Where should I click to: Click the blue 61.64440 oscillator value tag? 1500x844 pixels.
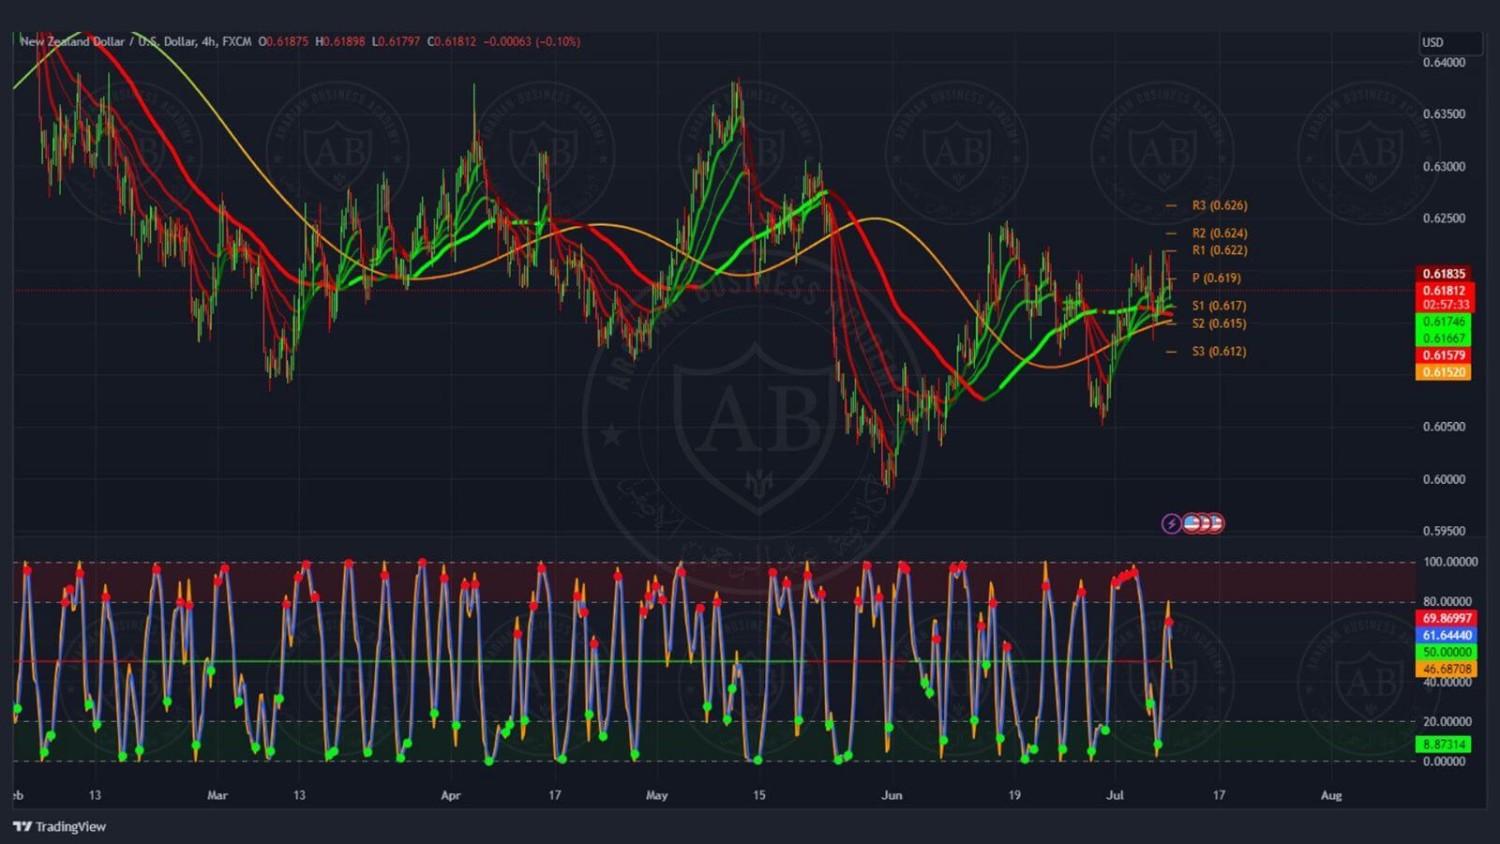click(x=1446, y=635)
